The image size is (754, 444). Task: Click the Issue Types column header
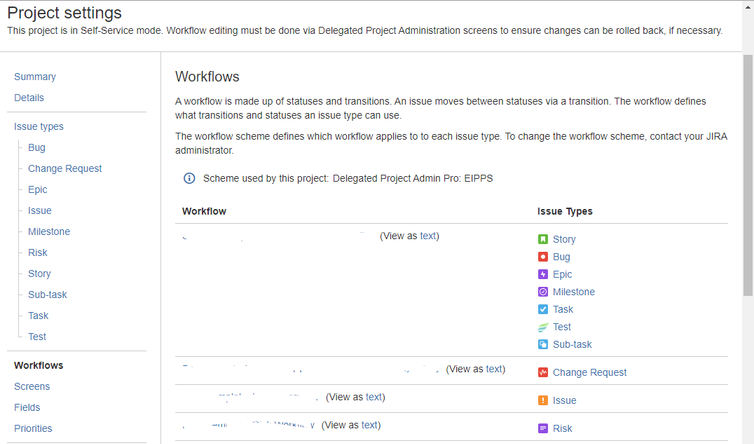pyautogui.click(x=565, y=211)
